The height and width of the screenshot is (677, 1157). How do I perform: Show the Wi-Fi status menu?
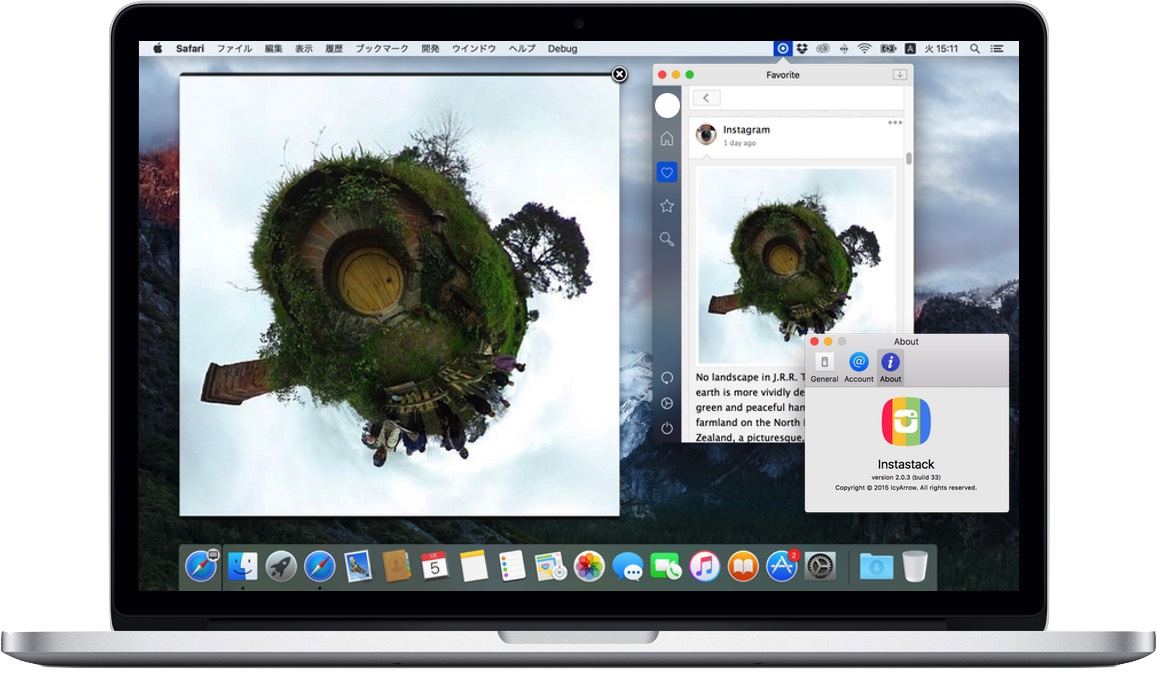coord(864,49)
